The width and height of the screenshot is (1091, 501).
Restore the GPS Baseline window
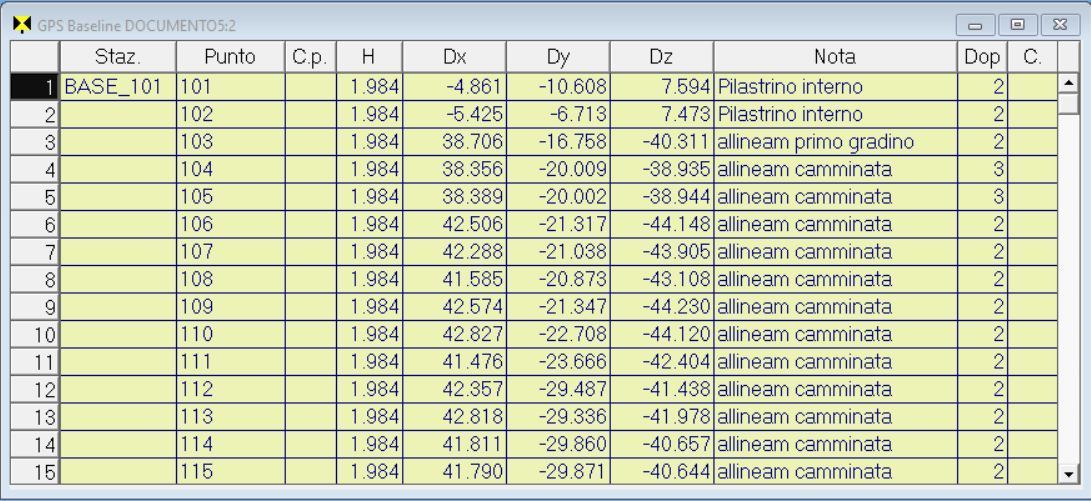click(x=1018, y=25)
